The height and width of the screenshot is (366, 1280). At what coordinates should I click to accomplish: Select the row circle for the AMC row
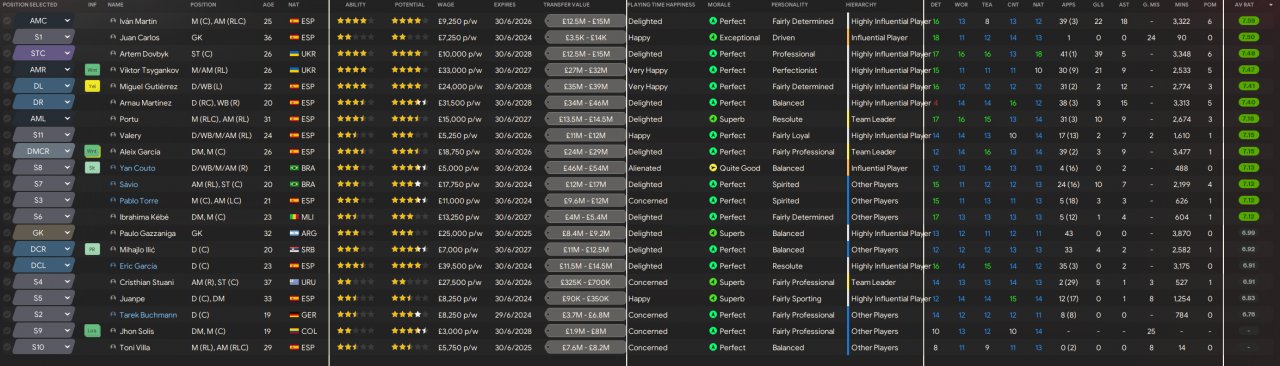click(x=7, y=21)
